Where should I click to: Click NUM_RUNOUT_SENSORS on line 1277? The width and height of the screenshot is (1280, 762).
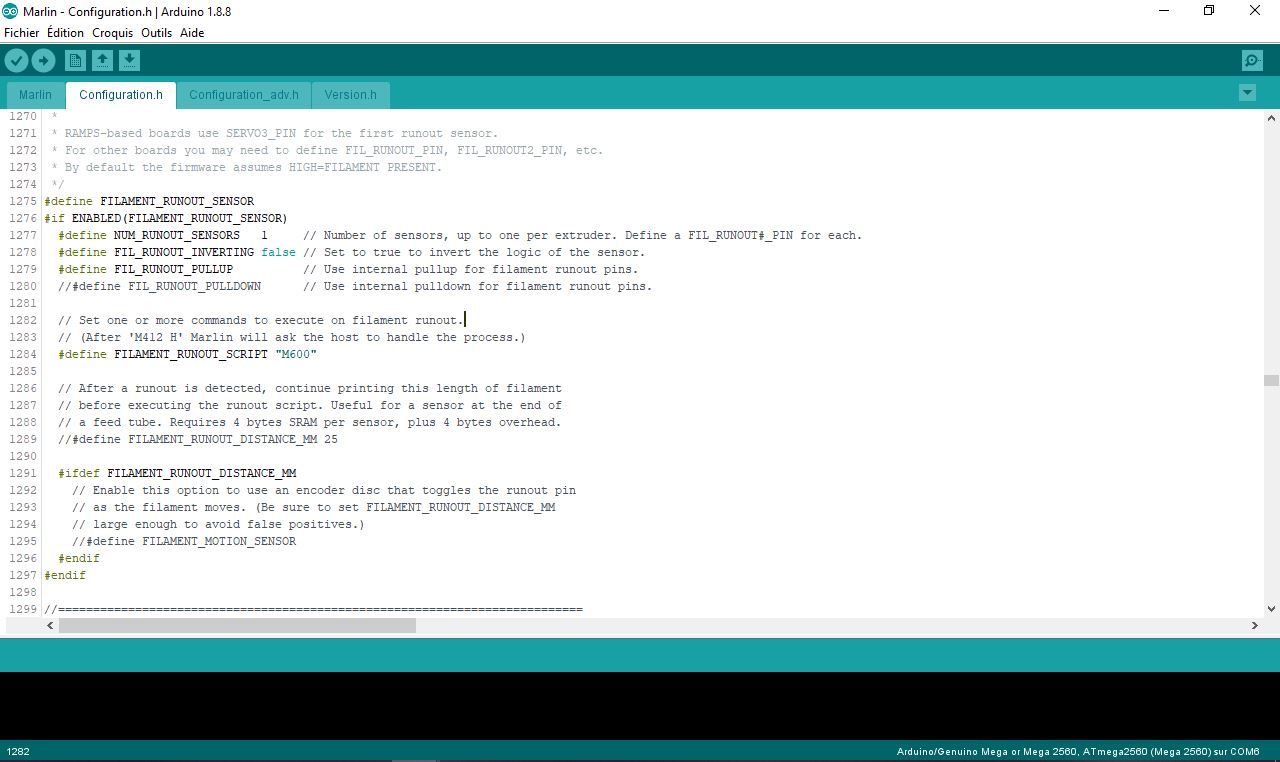pyautogui.click(x=177, y=235)
